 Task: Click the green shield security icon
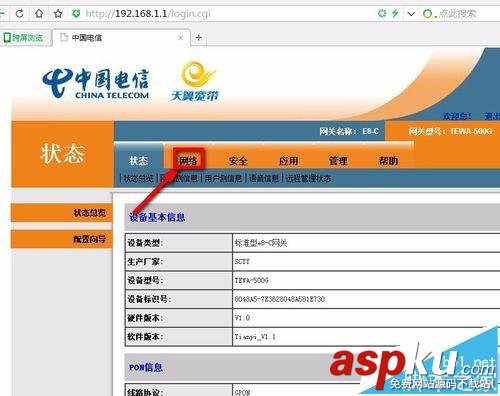point(76,14)
